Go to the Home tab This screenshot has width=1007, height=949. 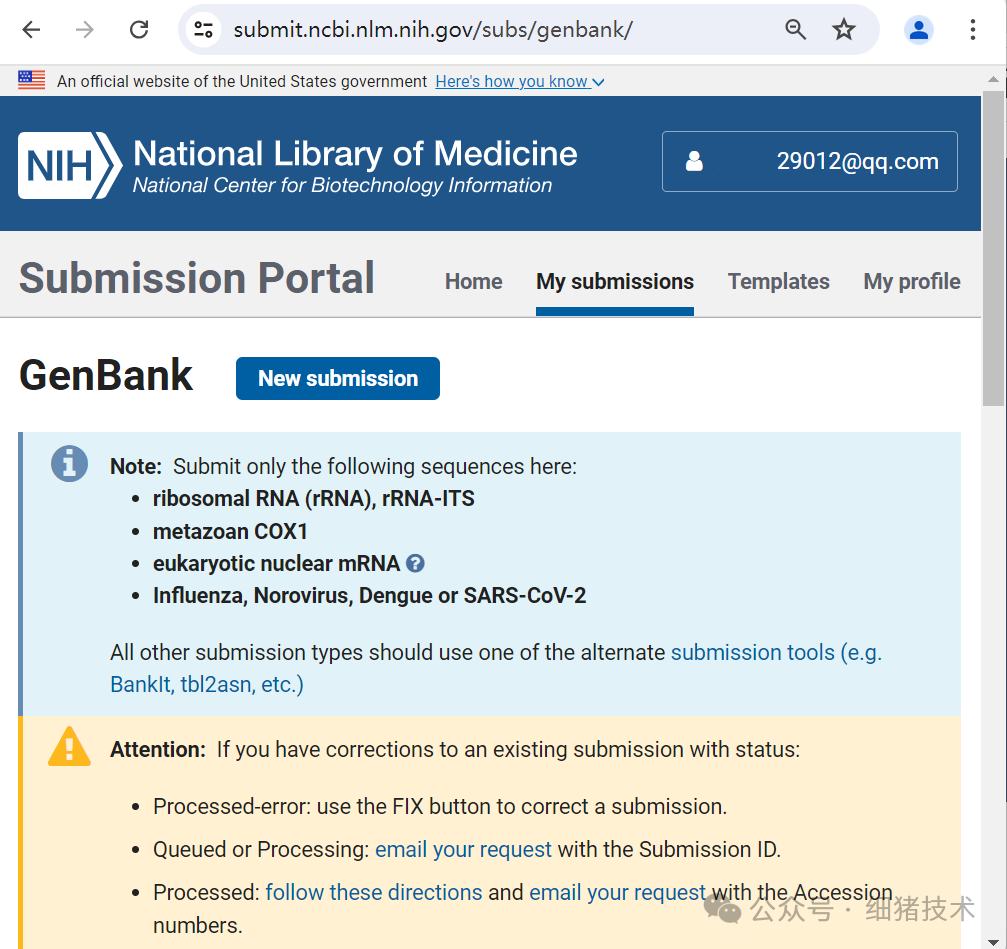tap(473, 282)
